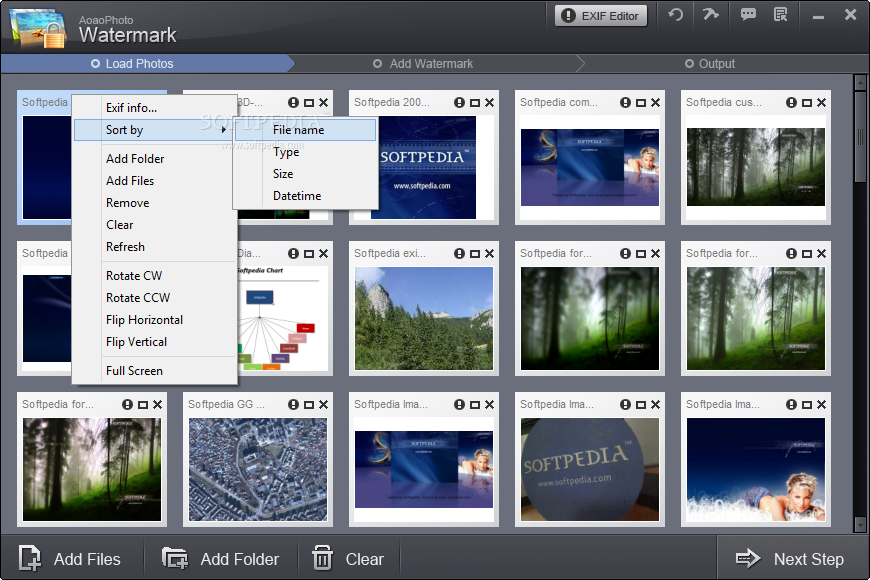Click Add Files button in bottom bar
Screen dimensions: 870x580
[70, 558]
